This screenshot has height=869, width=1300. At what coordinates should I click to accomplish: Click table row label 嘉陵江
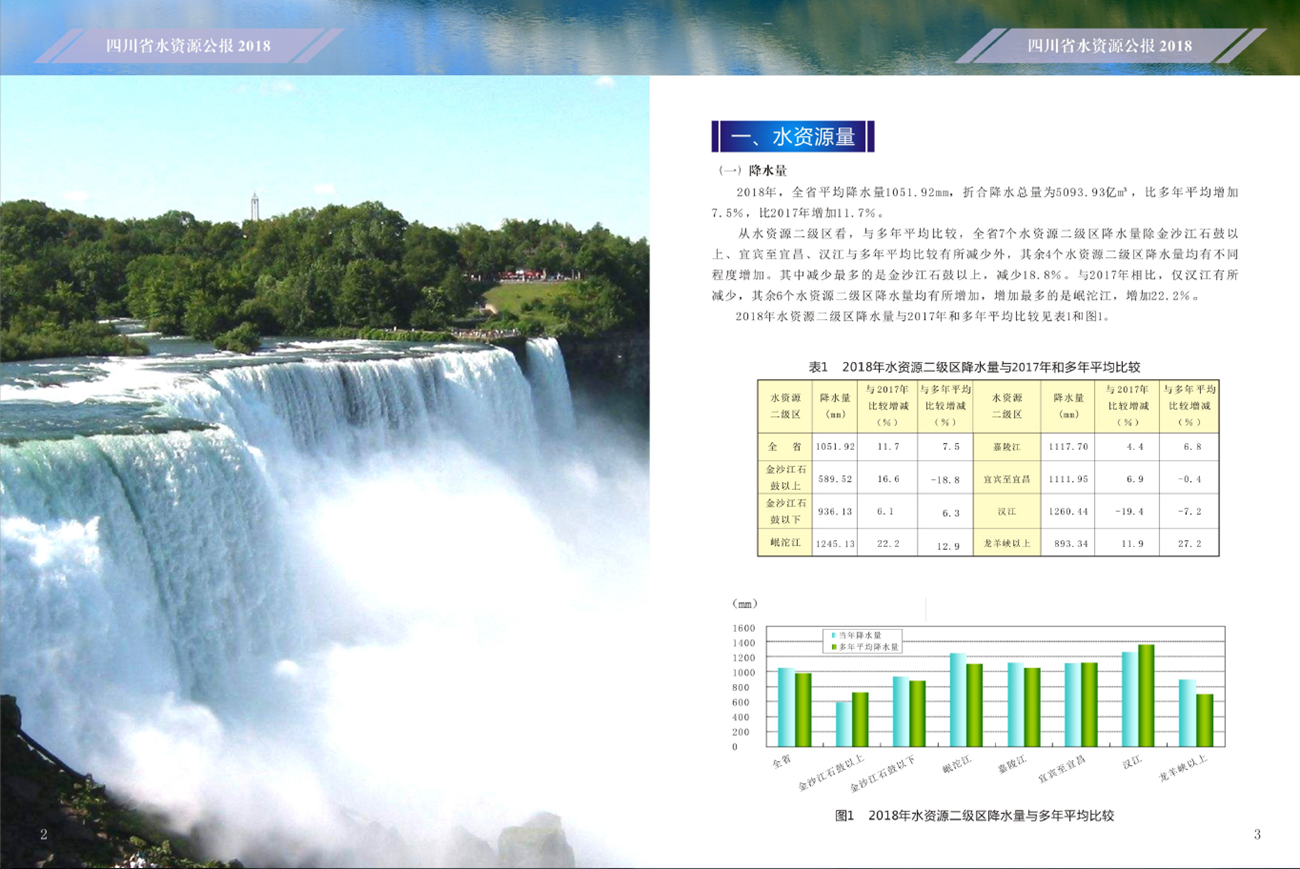coord(1005,447)
